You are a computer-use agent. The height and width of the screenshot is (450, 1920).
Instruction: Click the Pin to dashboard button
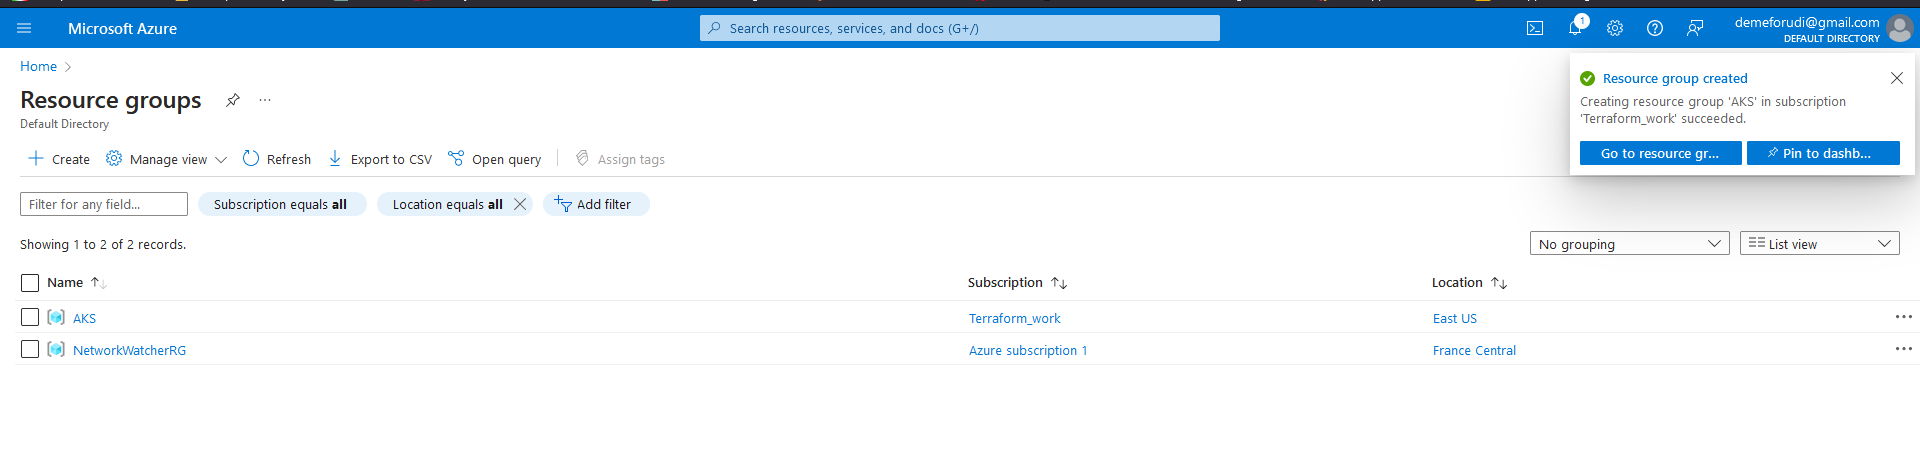[1823, 153]
